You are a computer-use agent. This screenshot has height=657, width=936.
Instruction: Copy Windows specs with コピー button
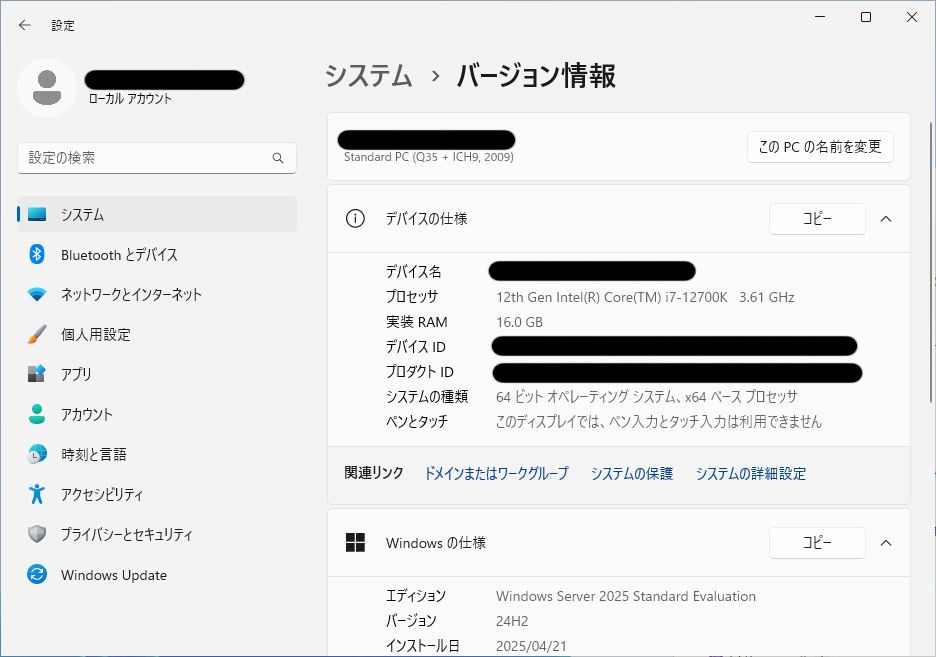(x=817, y=543)
